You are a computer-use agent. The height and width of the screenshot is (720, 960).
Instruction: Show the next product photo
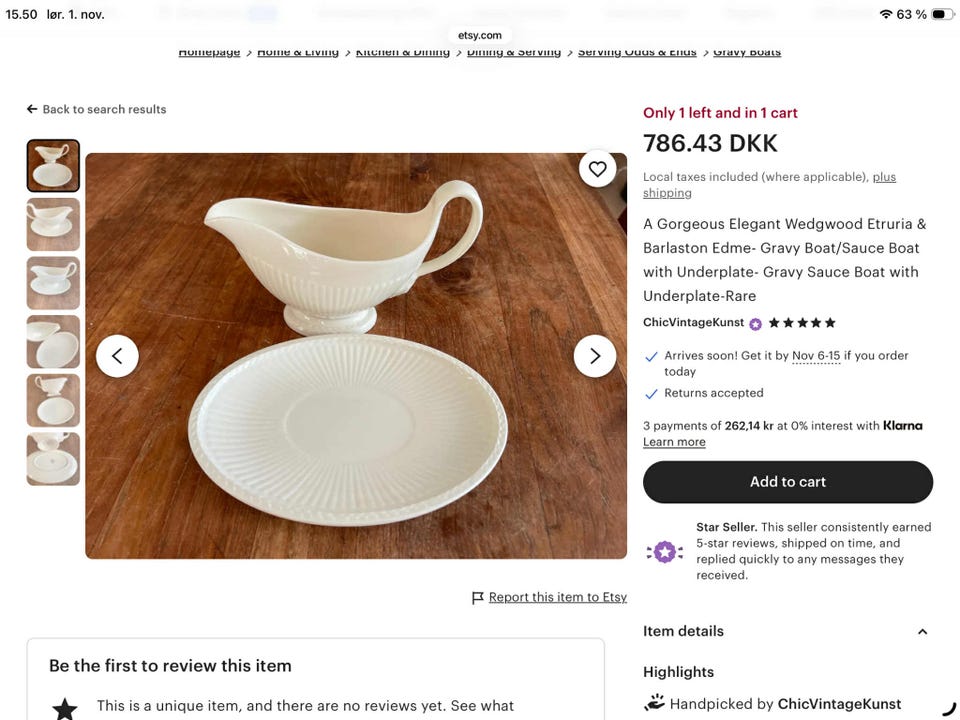595,355
